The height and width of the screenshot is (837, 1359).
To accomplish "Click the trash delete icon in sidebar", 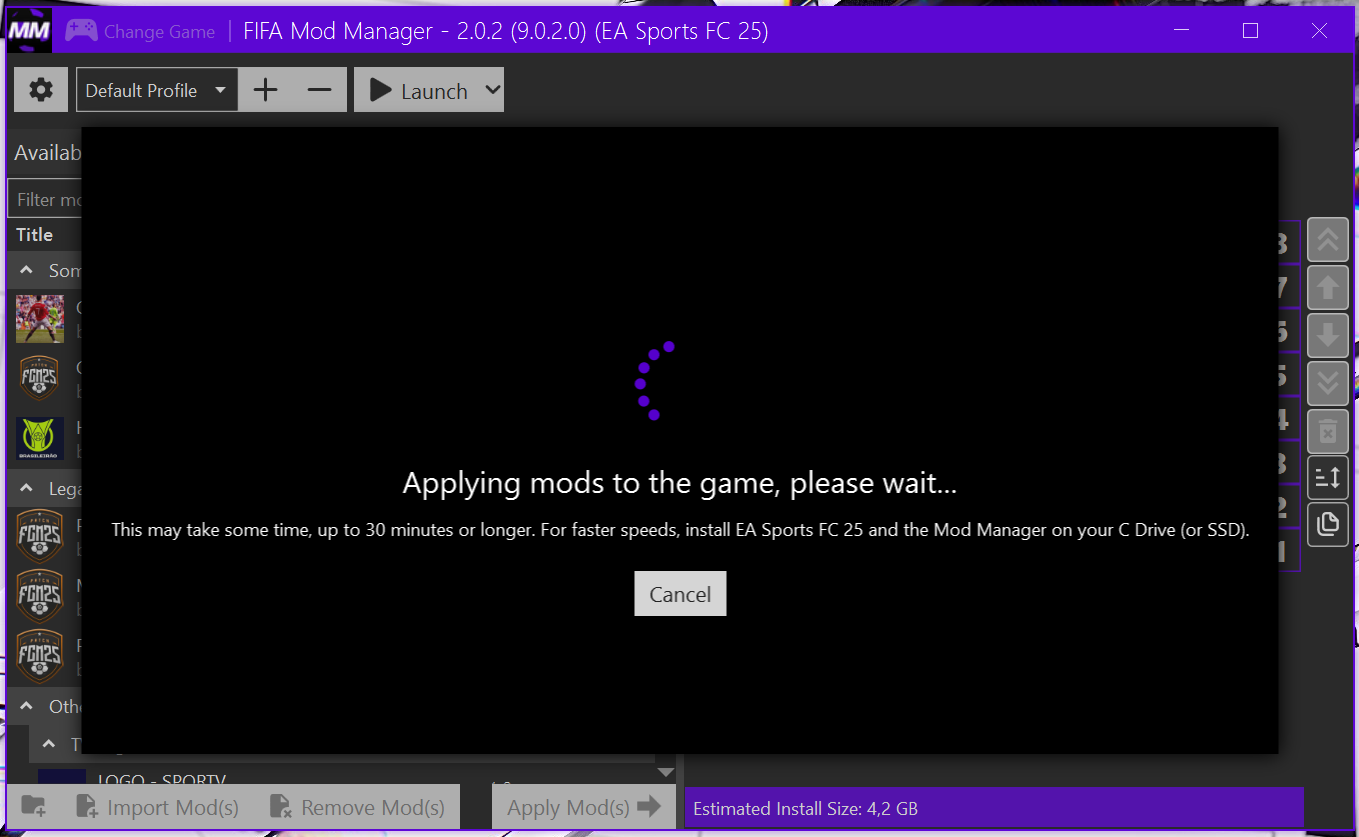I will click(1327, 431).
